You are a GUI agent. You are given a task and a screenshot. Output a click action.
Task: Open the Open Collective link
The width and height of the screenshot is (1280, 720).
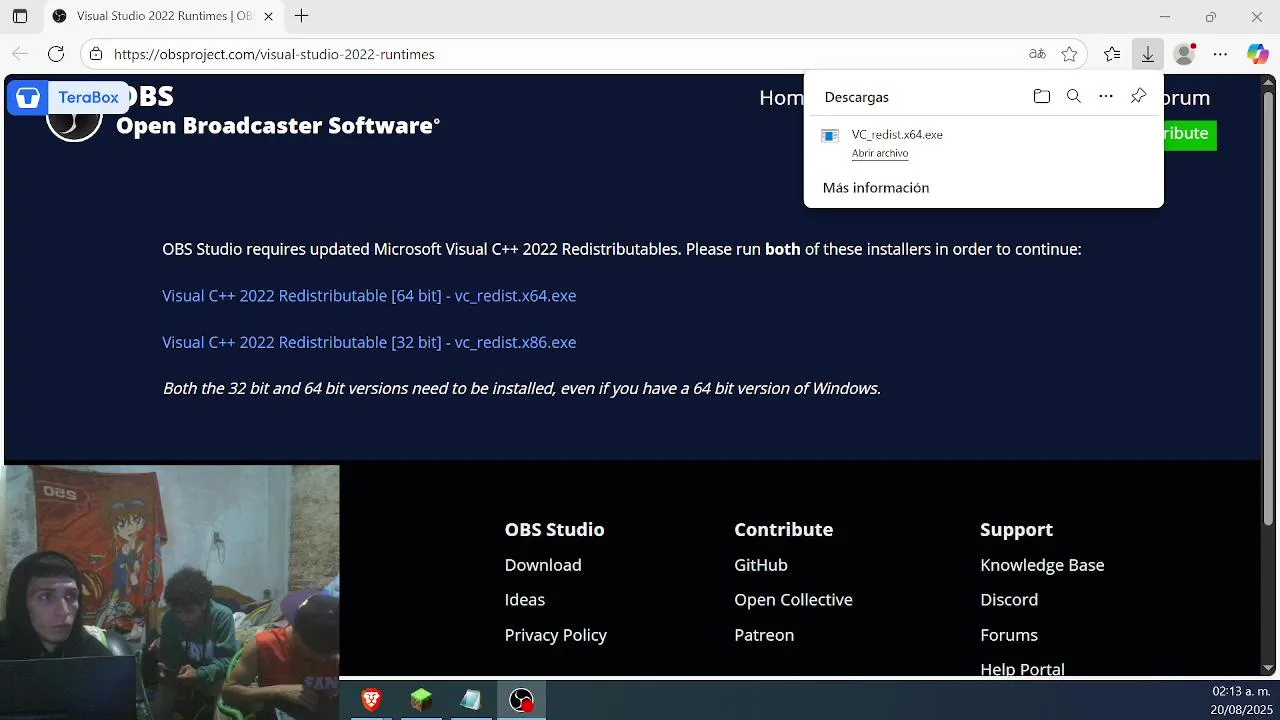point(793,600)
